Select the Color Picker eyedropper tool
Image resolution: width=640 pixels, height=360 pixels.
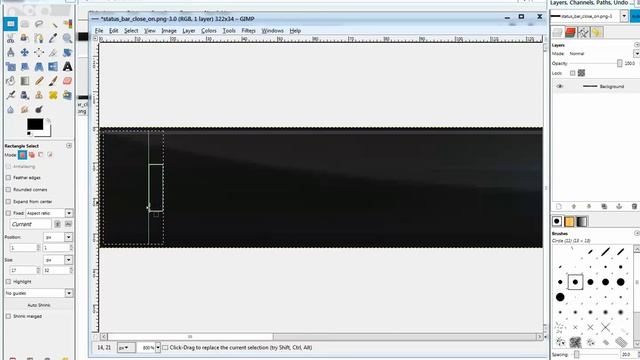click(53, 38)
